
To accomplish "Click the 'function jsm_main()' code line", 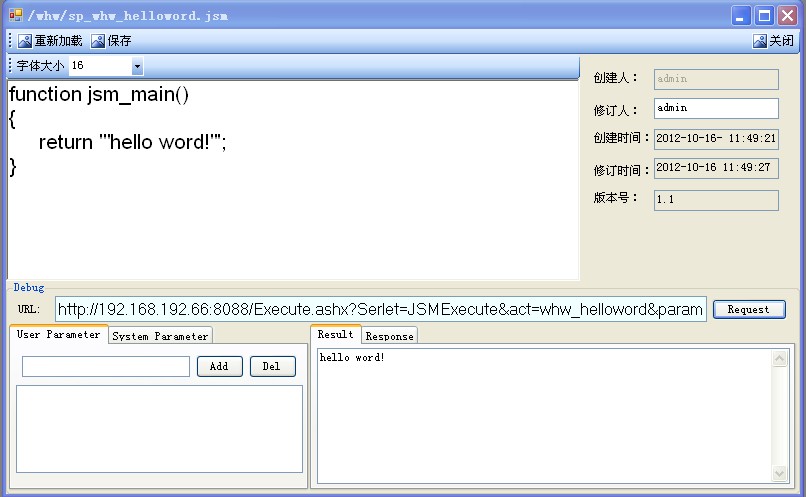I will click(99, 94).
